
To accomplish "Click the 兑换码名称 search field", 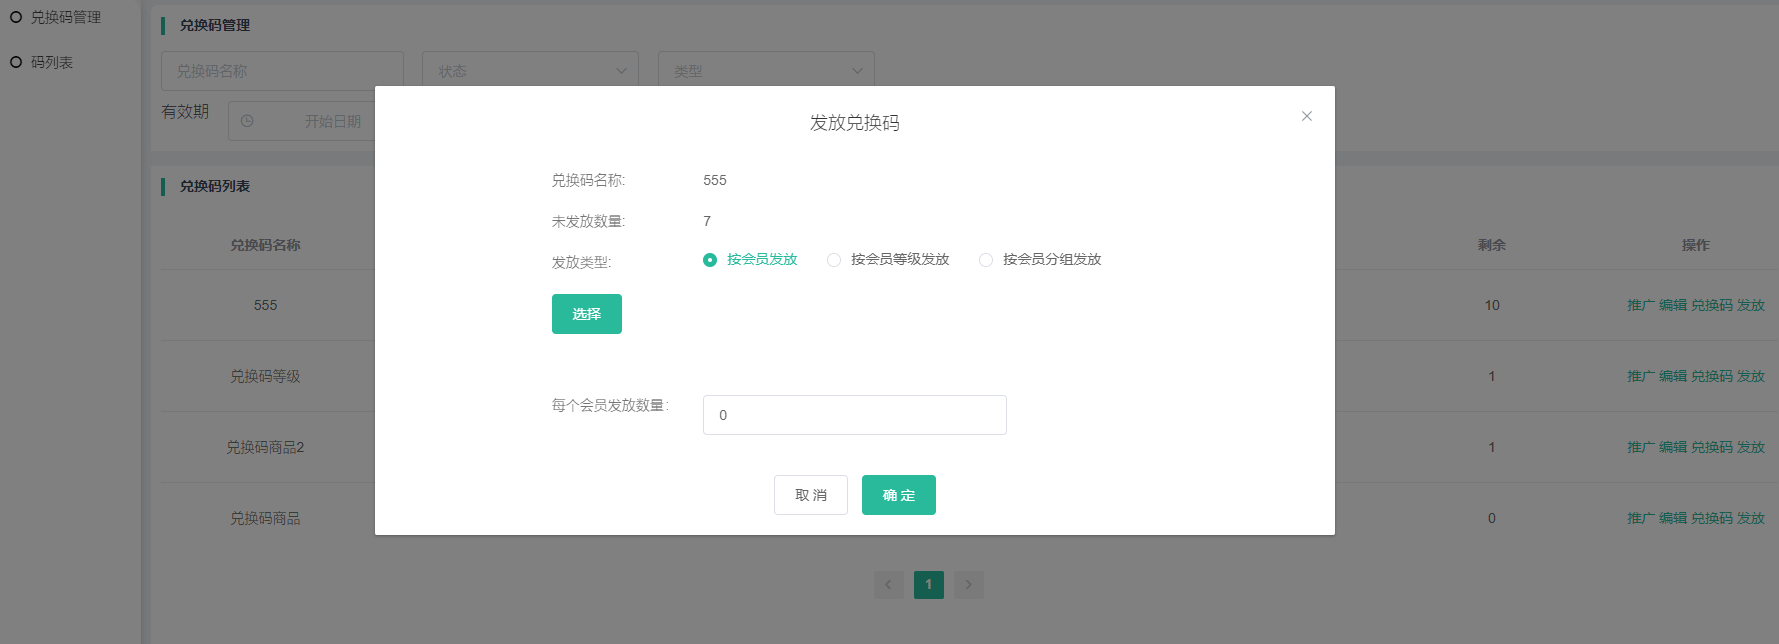I will click(282, 71).
